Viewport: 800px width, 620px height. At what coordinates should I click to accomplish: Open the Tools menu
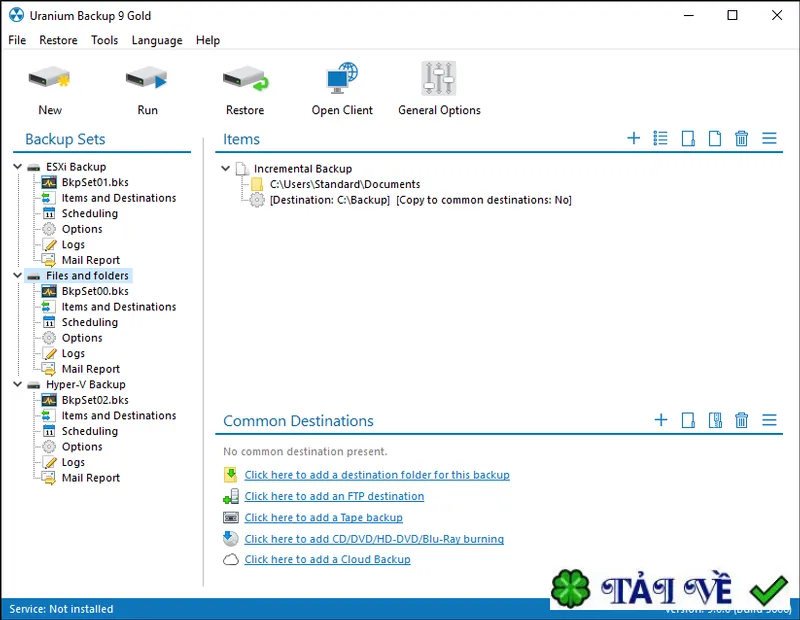click(x=105, y=40)
